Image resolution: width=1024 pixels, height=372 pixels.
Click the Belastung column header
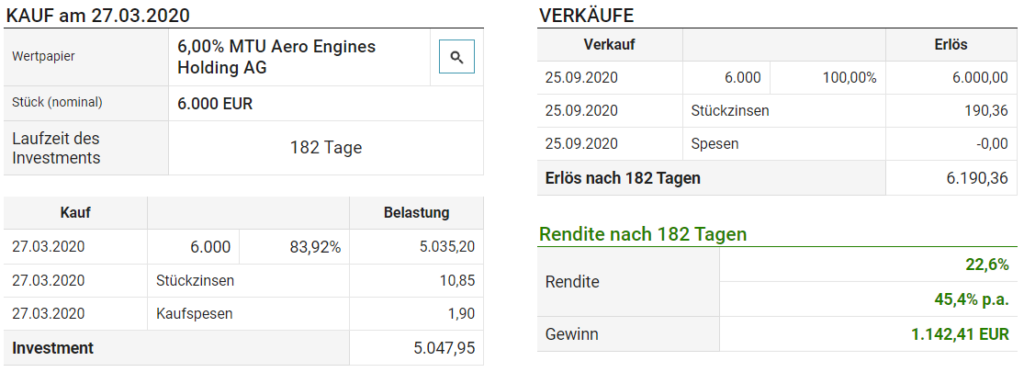(417, 213)
